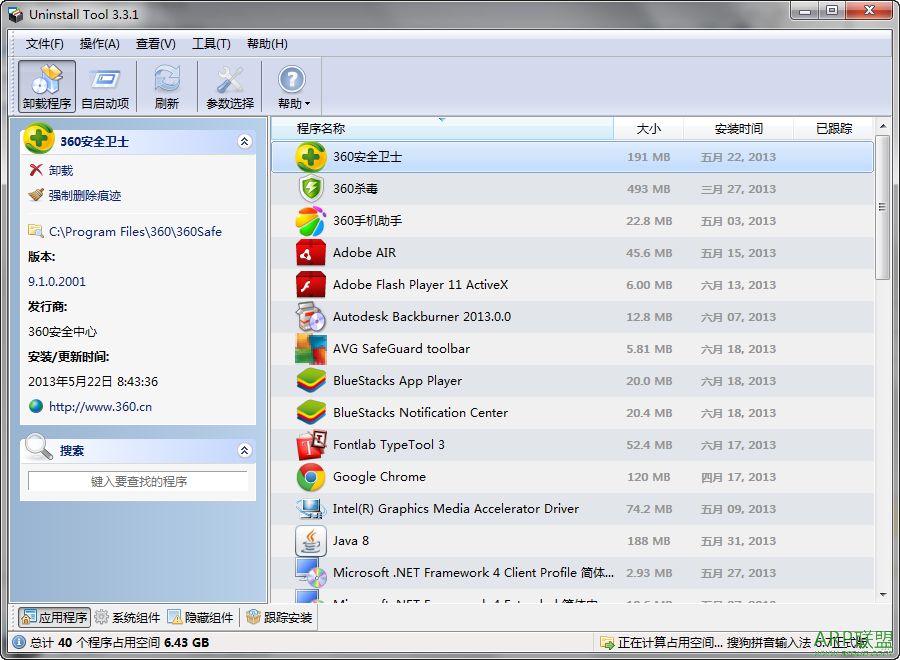Click the Fontlab TypeTool 3 icon
Image resolution: width=900 pixels, height=660 pixels.
[x=311, y=445]
